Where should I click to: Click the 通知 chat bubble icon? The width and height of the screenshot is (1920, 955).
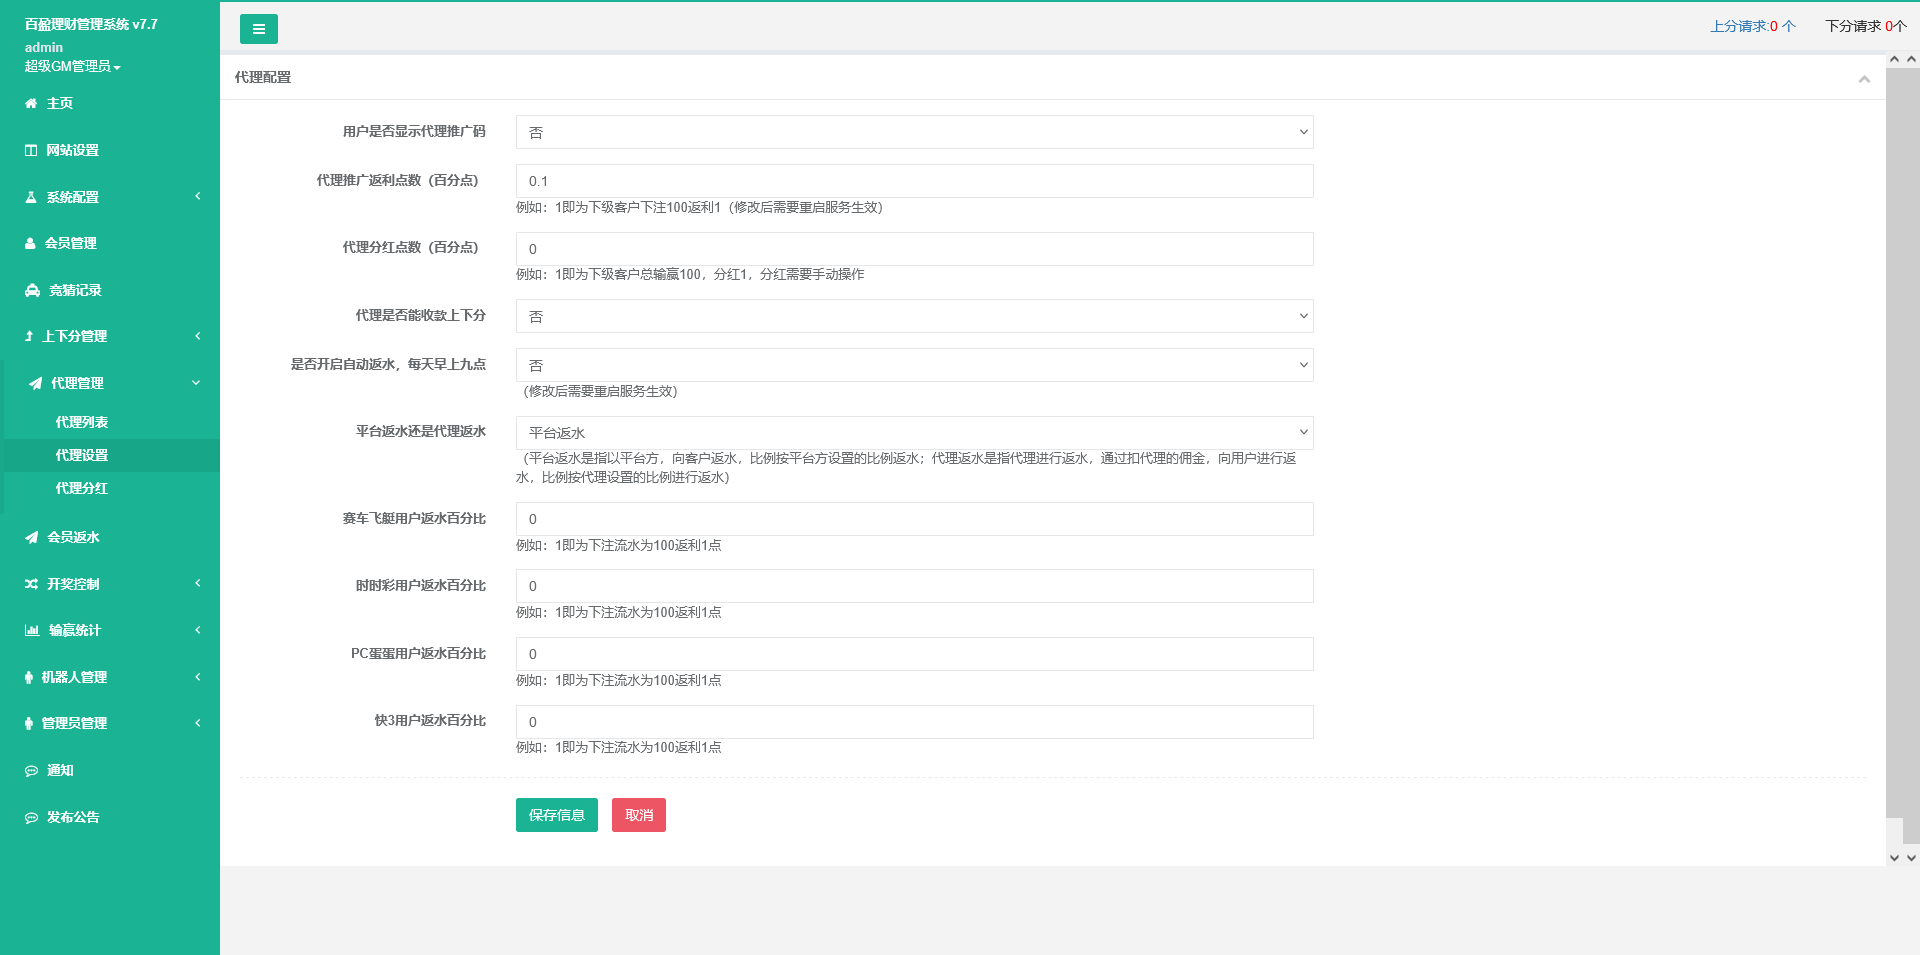[31, 770]
